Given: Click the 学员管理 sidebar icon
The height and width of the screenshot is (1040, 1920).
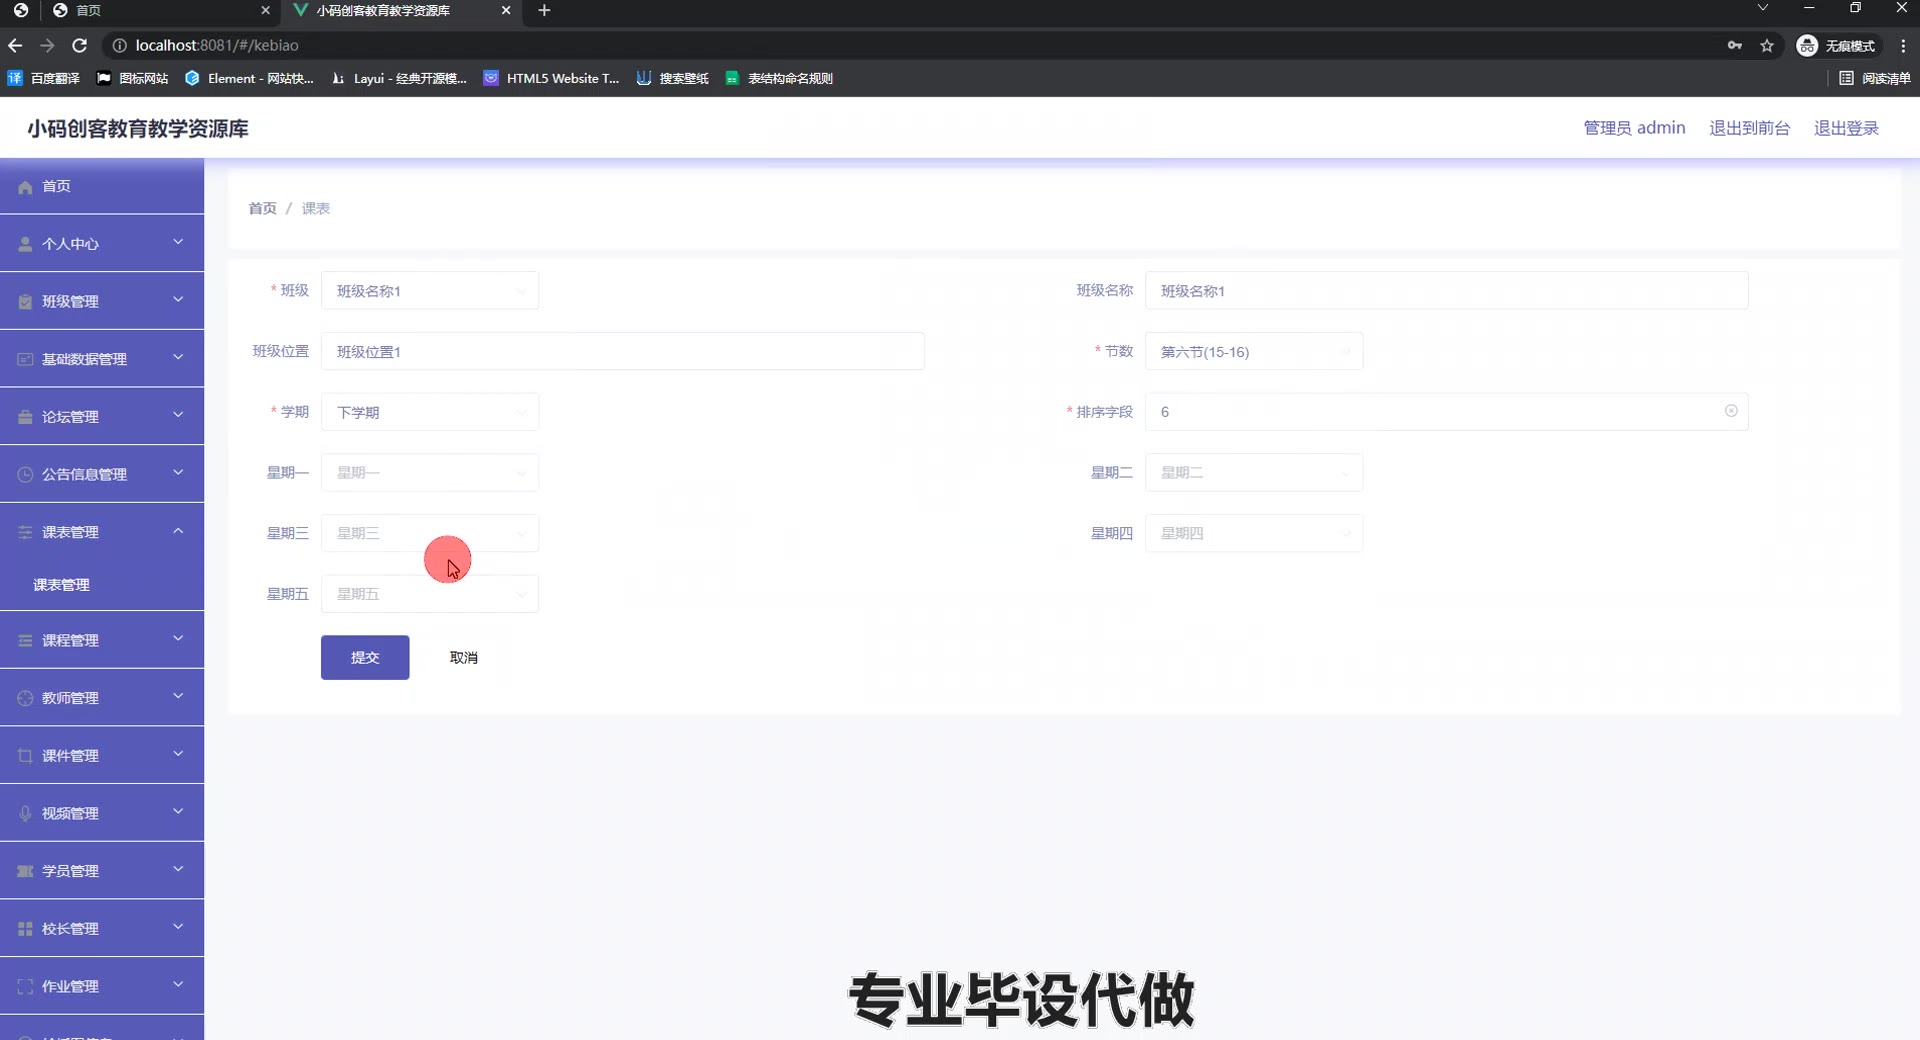Looking at the screenshot, I should point(25,871).
